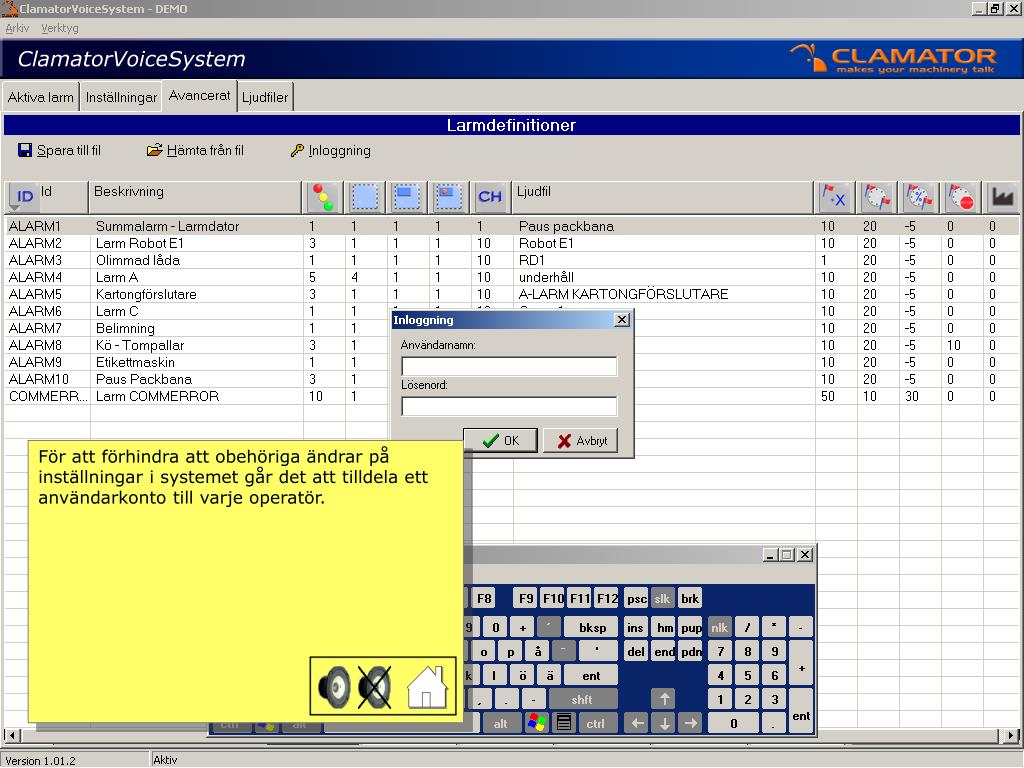
Task: Click the Windows logo key on keyboard
Action: [536, 723]
